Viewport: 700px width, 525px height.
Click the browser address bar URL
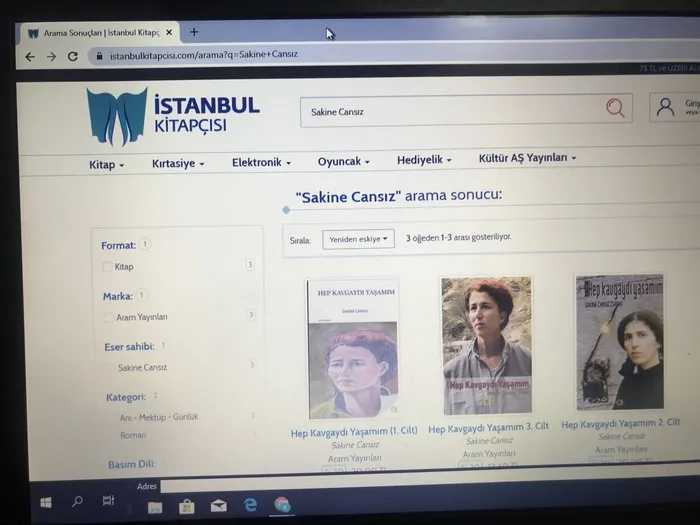(204, 55)
